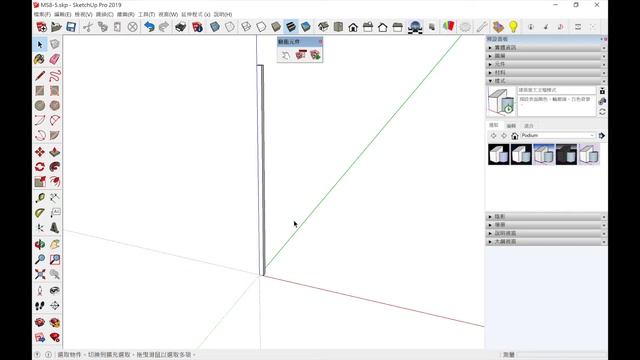Switch to Iso view
This screenshot has height=360, width=640.
[x=323, y=27]
